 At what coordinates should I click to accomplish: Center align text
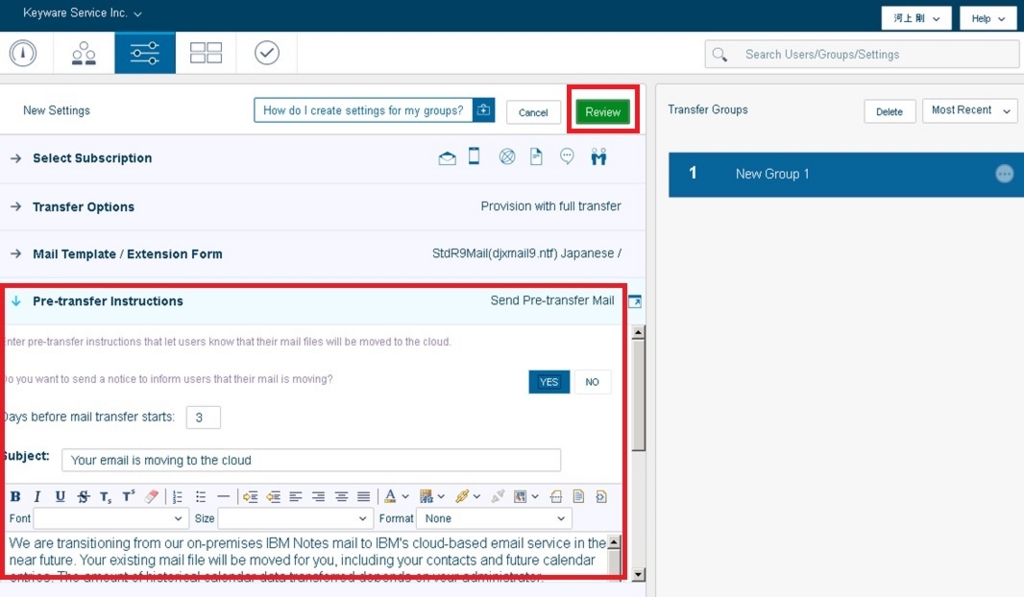(341, 497)
